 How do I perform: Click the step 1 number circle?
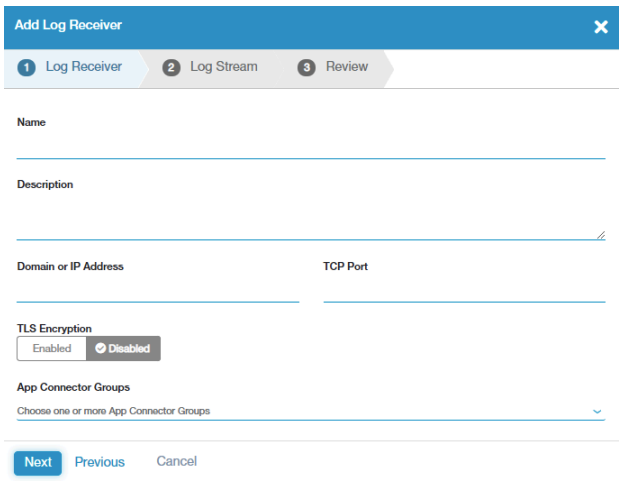(27, 67)
